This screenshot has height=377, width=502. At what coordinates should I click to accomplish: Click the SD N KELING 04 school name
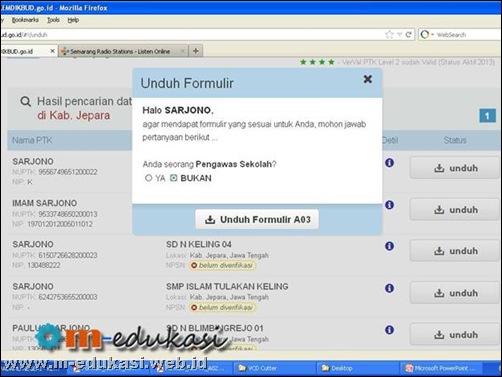(199, 244)
